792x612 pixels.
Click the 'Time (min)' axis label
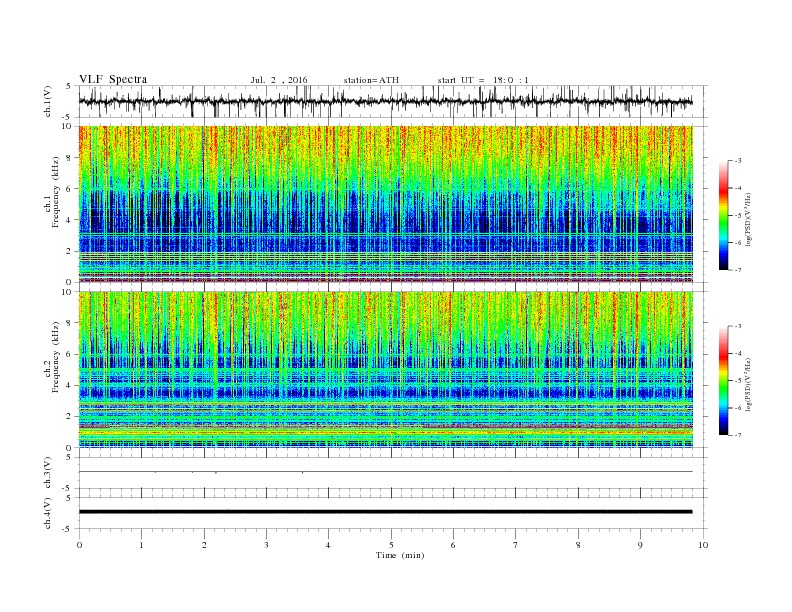click(400, 555)
